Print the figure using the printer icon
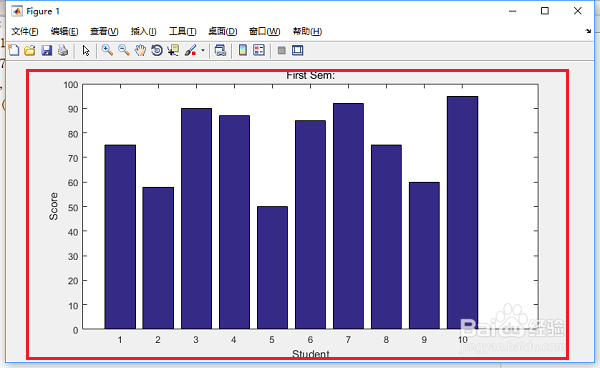 (63, 50)
